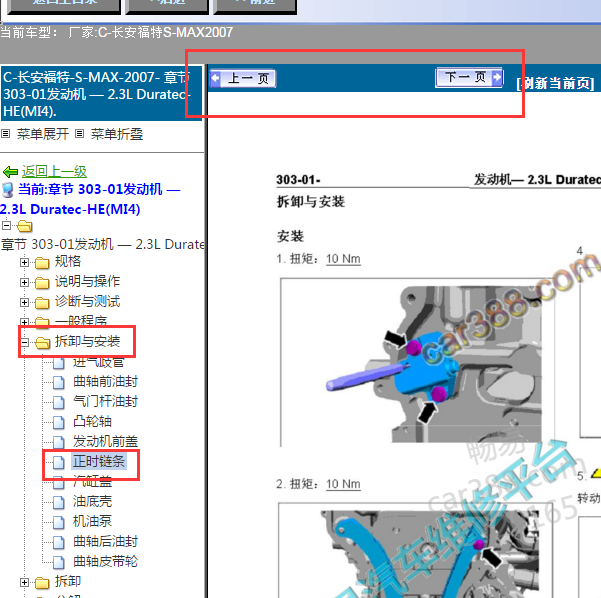Select the 规格 folder icon
Viewport: 601px width, 598px height.
[42, 263]
